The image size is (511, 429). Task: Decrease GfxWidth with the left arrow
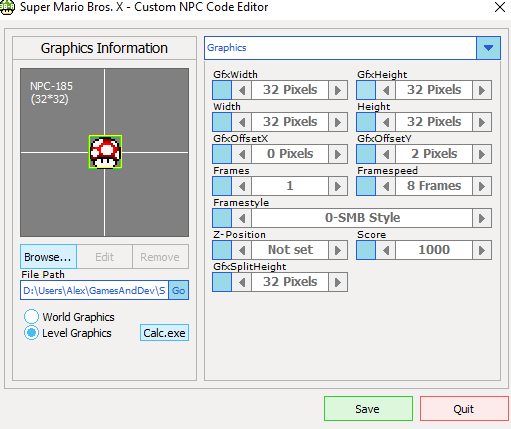coord(242,90)
